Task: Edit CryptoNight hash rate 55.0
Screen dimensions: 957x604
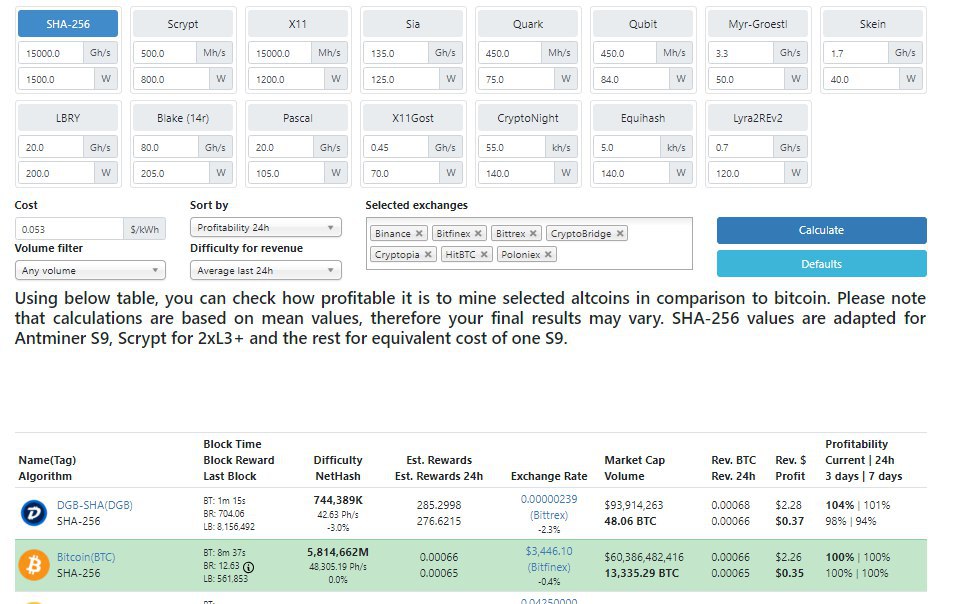Action: [511, 147]
